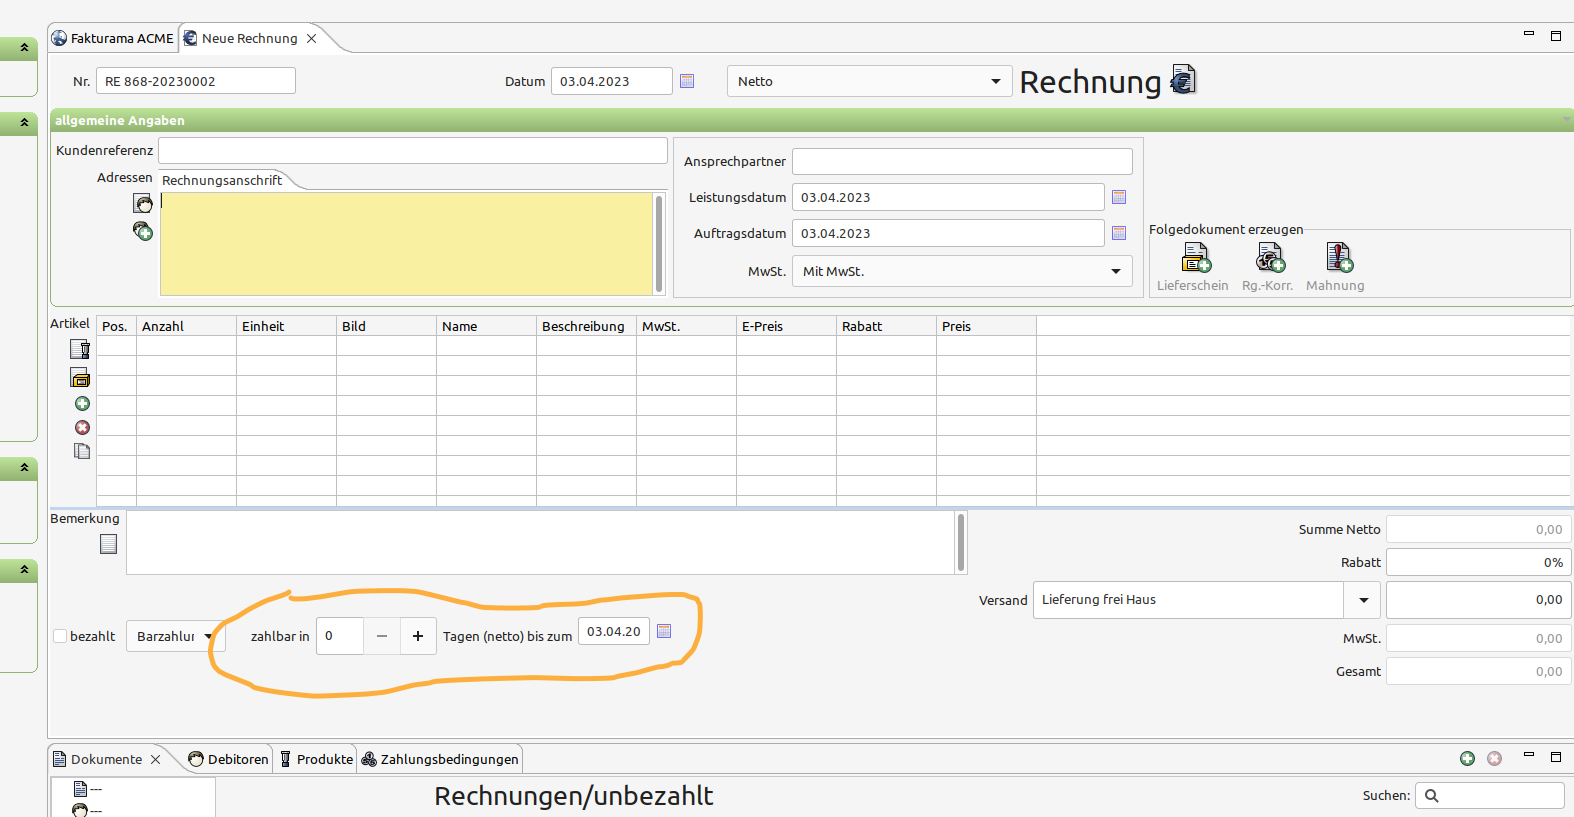This screenshot has height=817, width=1574.
Task: Add new article row with green plus
Action: tap(82, 403)
